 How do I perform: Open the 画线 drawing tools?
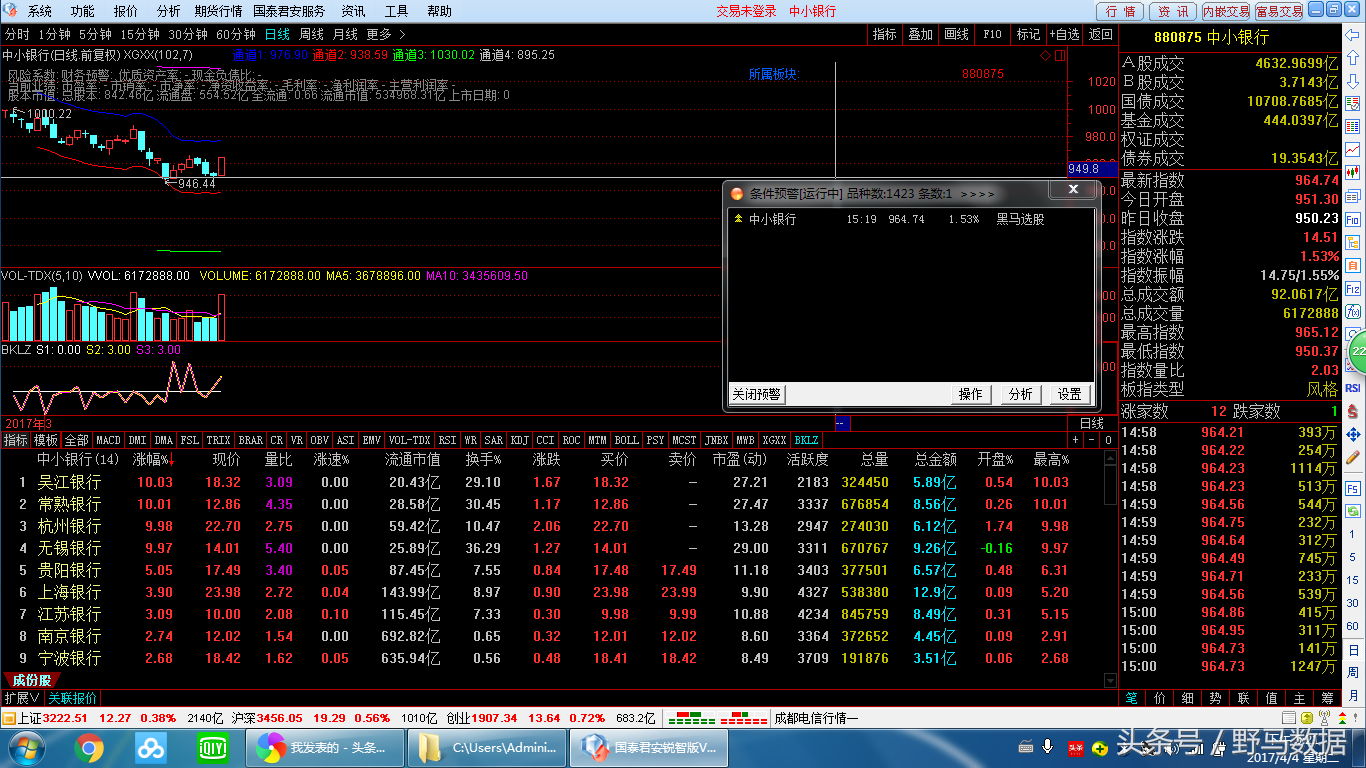[x=956, y=34]
